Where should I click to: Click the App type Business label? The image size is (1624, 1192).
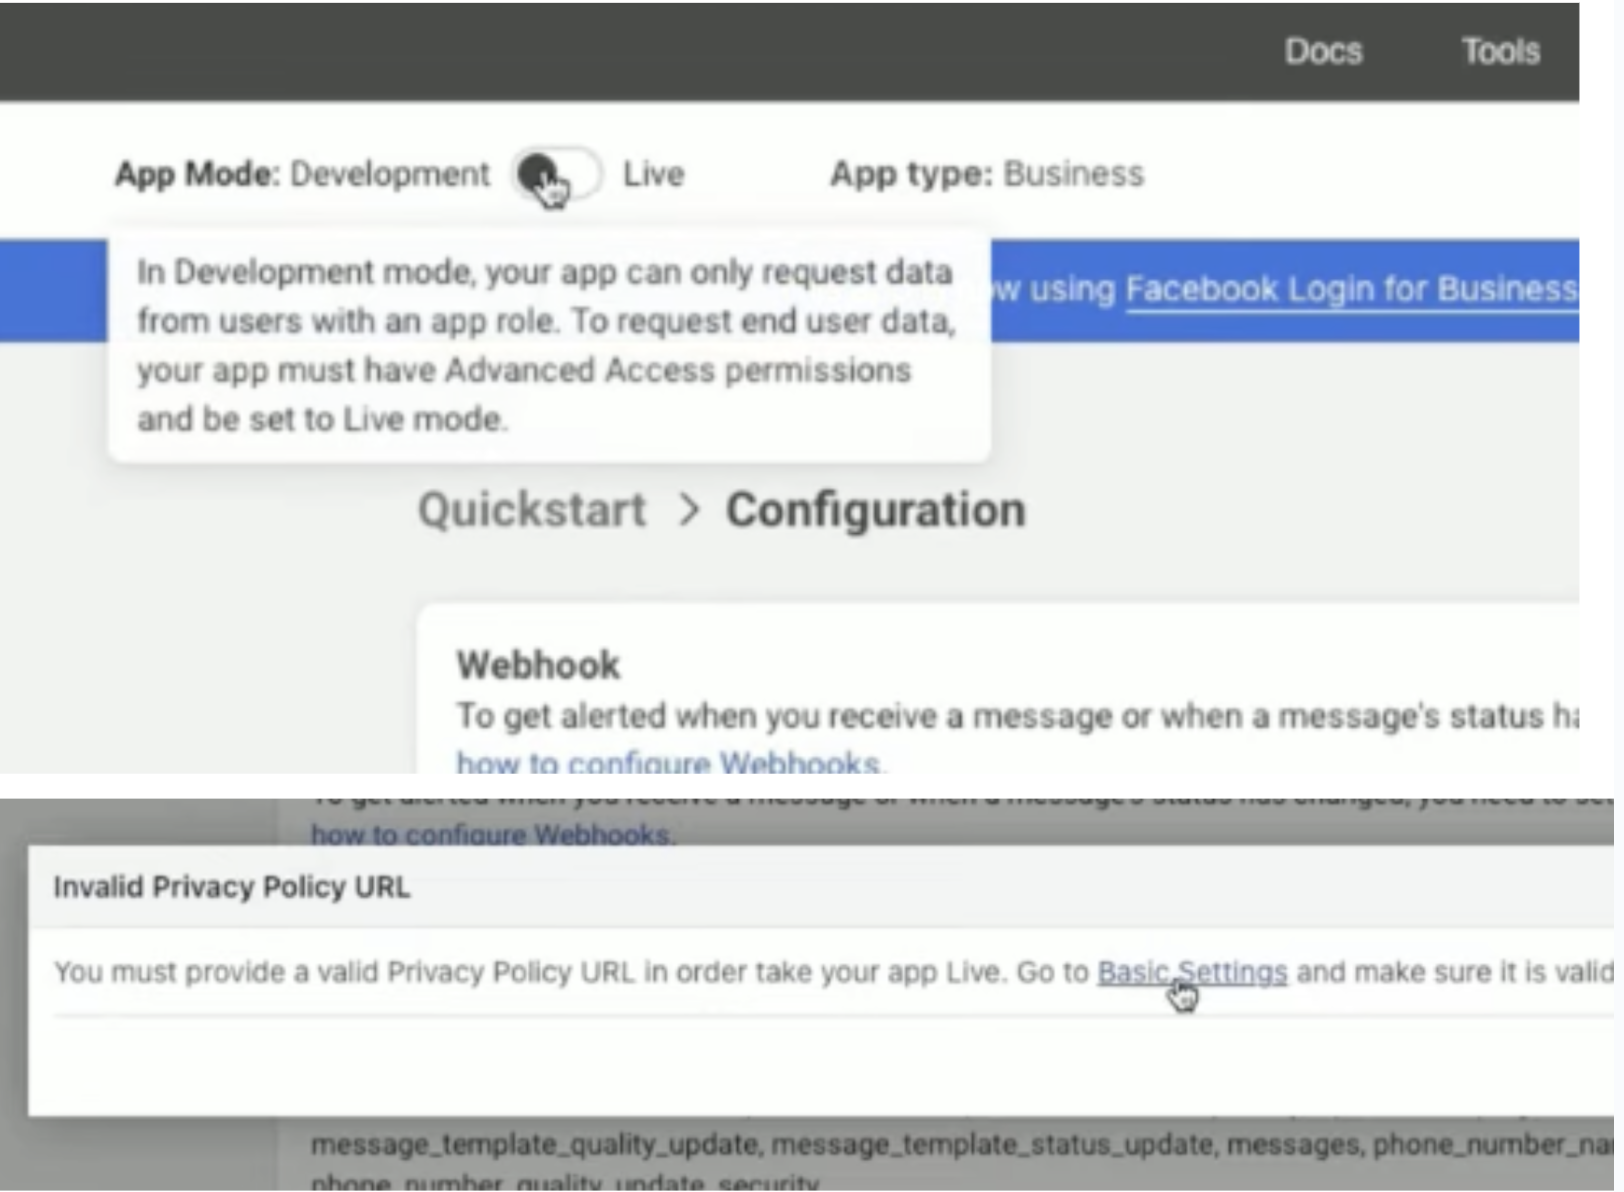[986, 173]
